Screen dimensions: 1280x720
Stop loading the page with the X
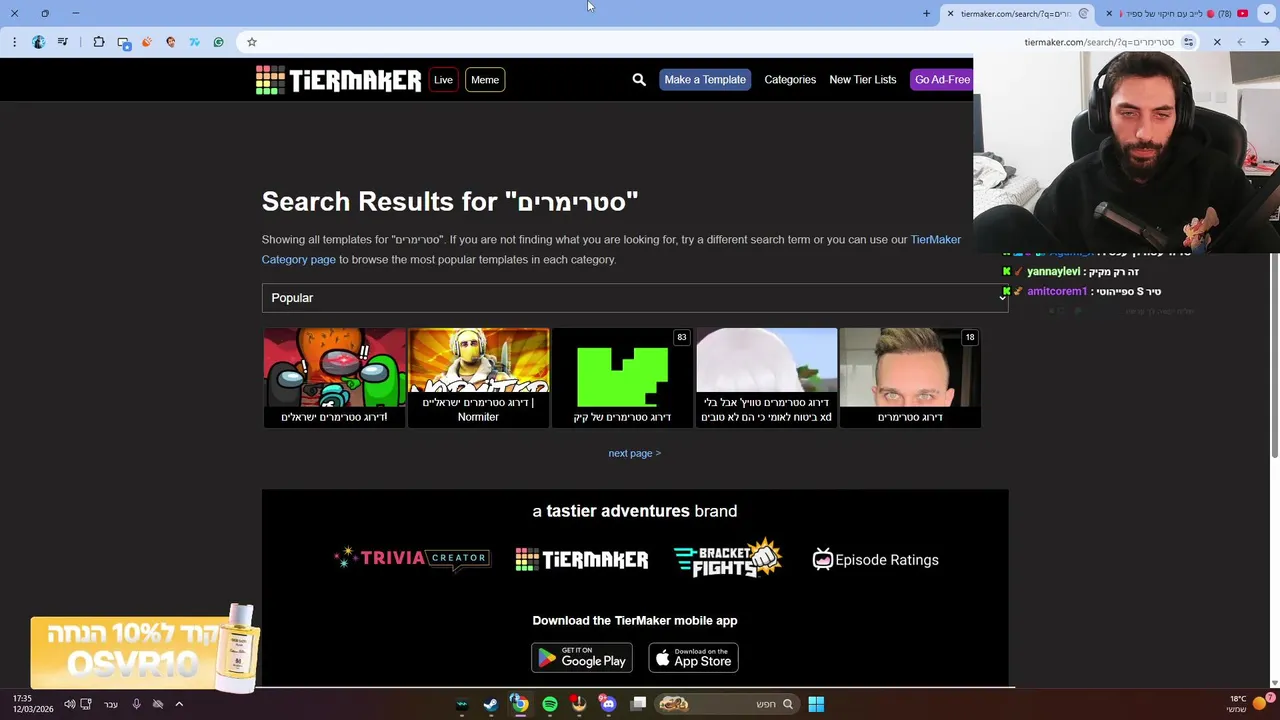tap(1217, 42)
